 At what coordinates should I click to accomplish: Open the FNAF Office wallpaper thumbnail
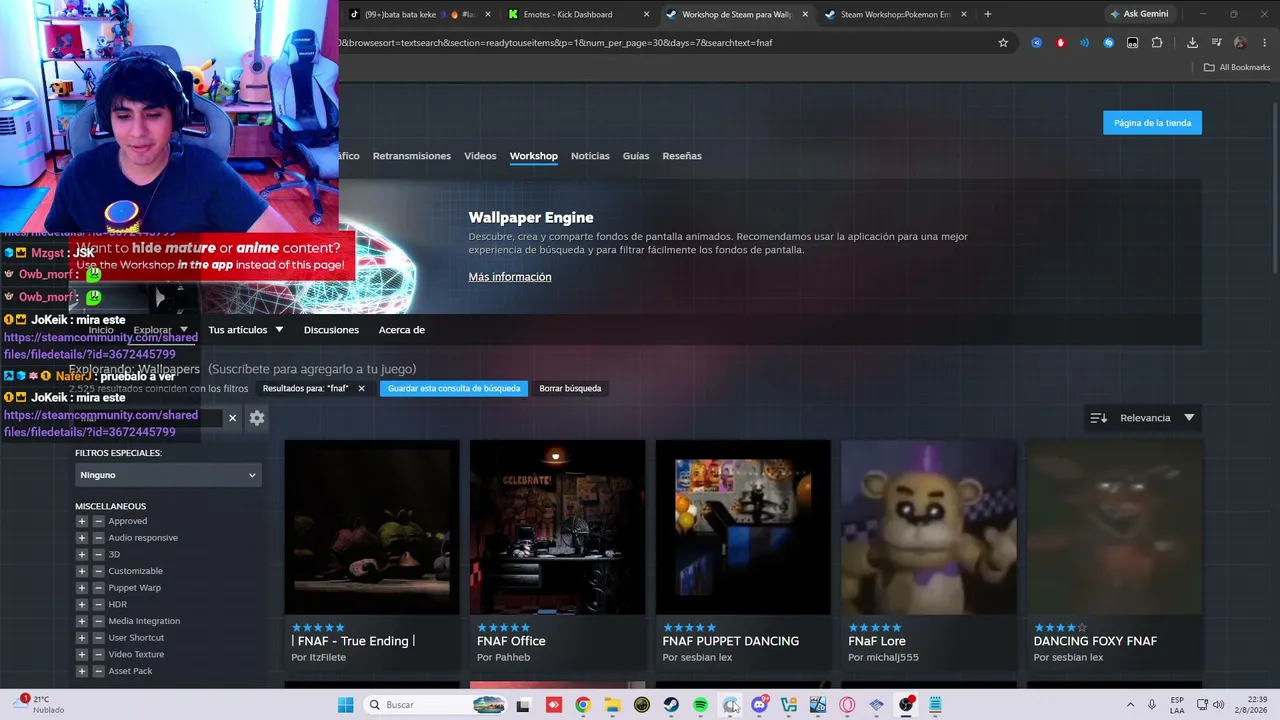(x=557, y=527)
